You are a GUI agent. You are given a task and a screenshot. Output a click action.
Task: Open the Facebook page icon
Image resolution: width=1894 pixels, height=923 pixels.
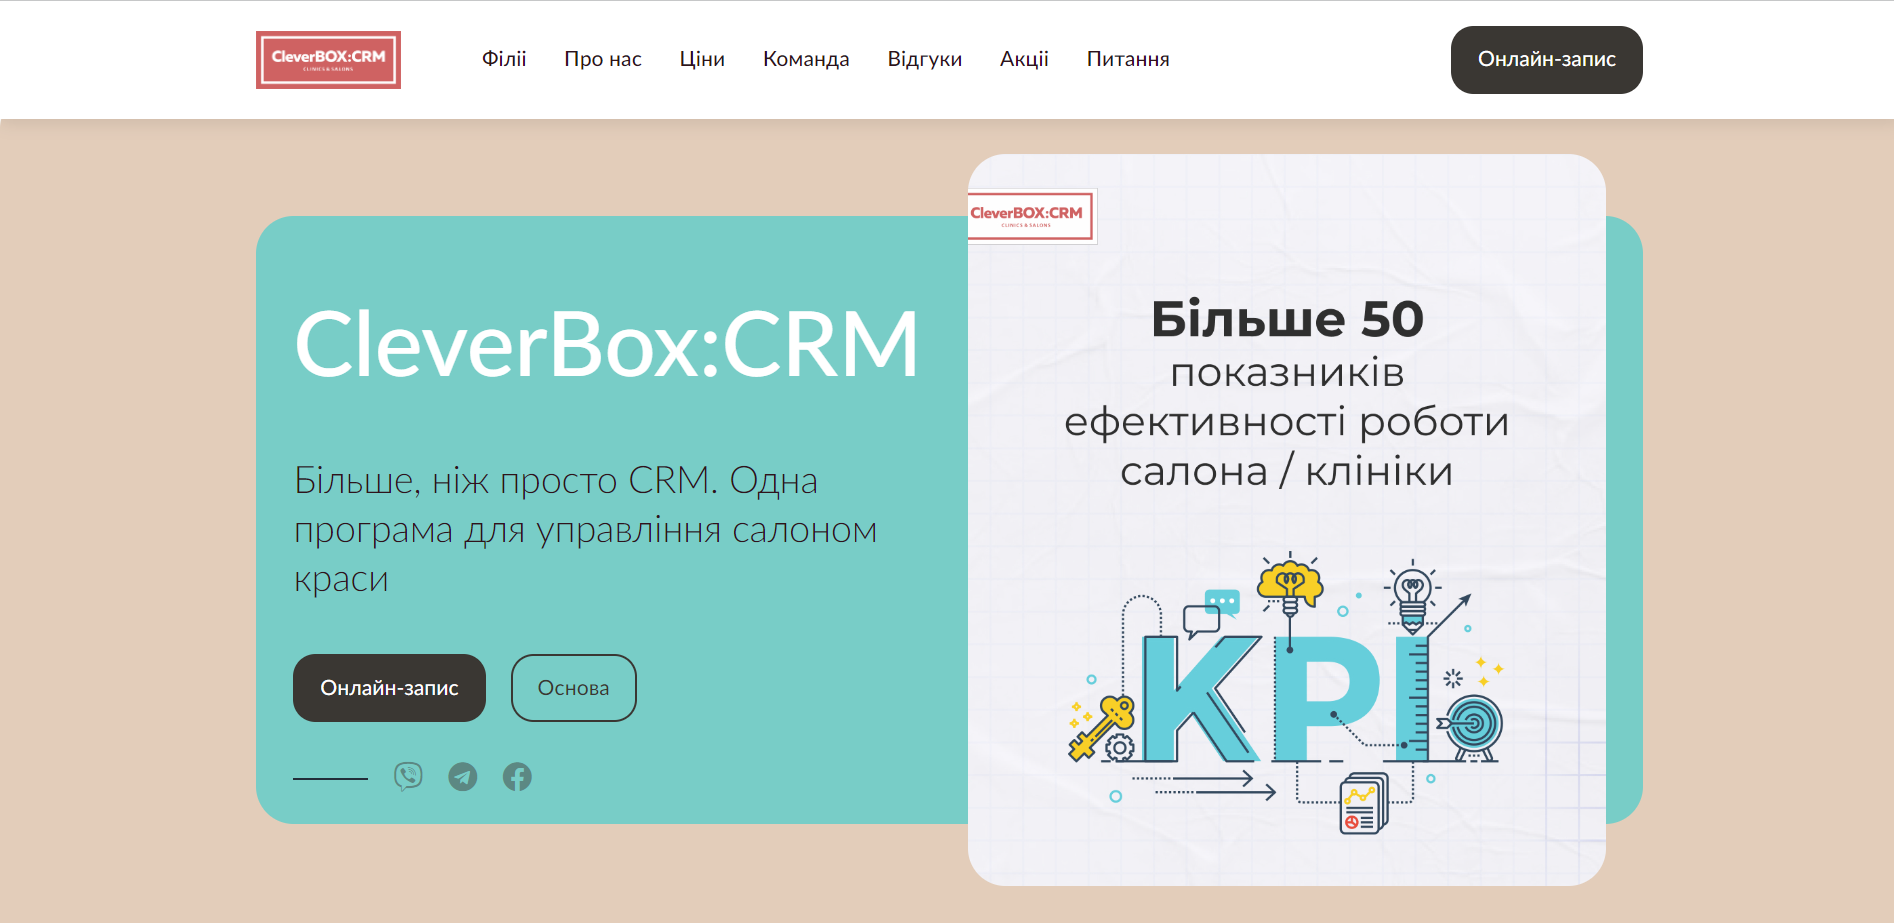tap(517, 777)
